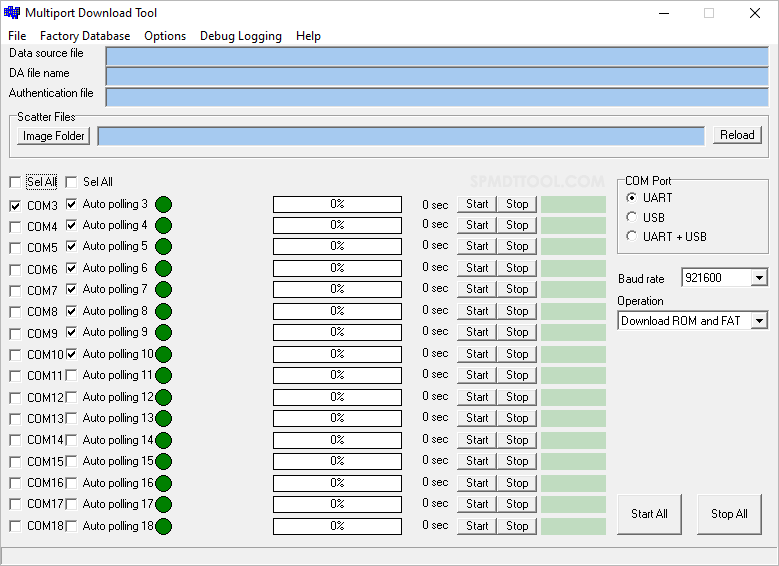Viewport: 779px width, 566px height.
Task: Click Start on the COM10 row
Action: point(477,354)
